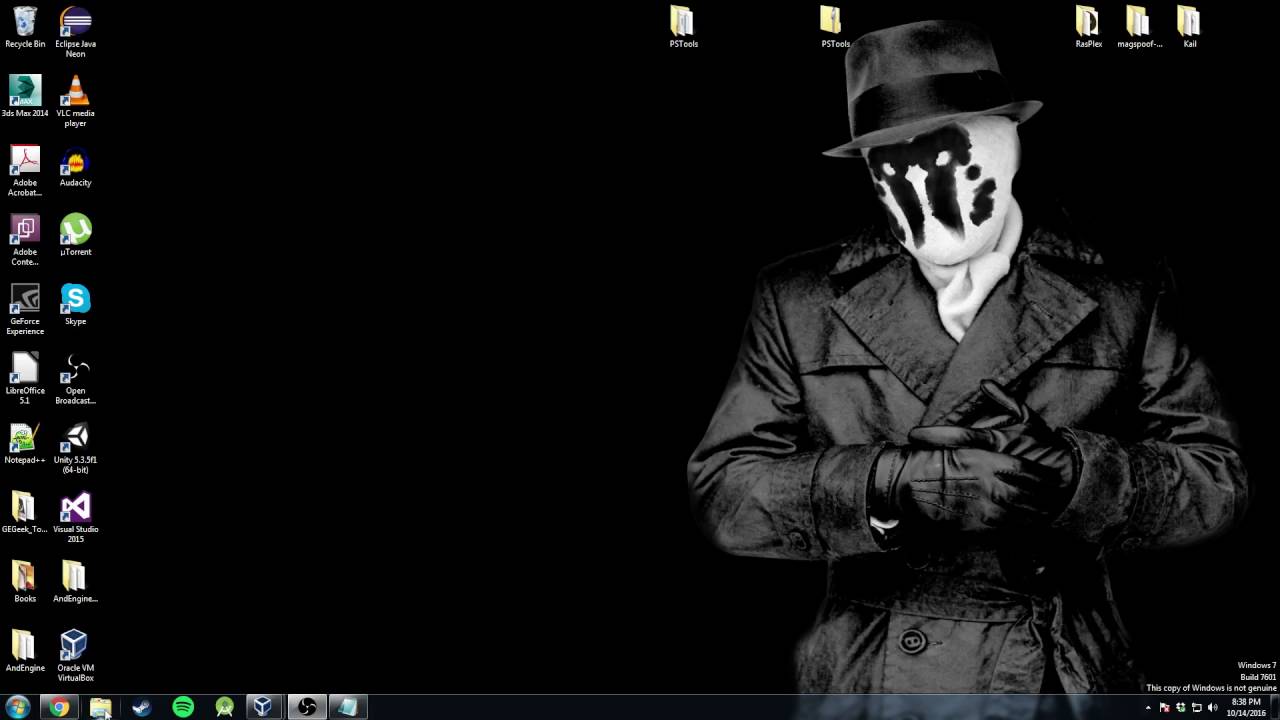Select the Books folder icon

[x=25, y=581]
